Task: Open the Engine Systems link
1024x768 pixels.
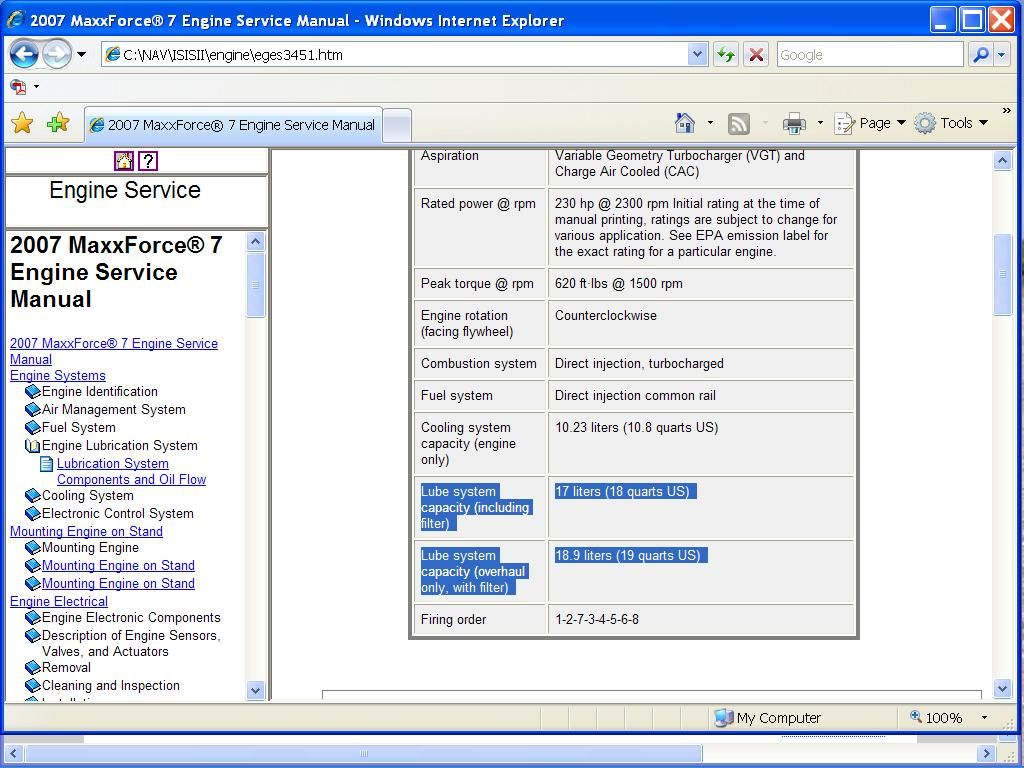Action: (57, 376)
